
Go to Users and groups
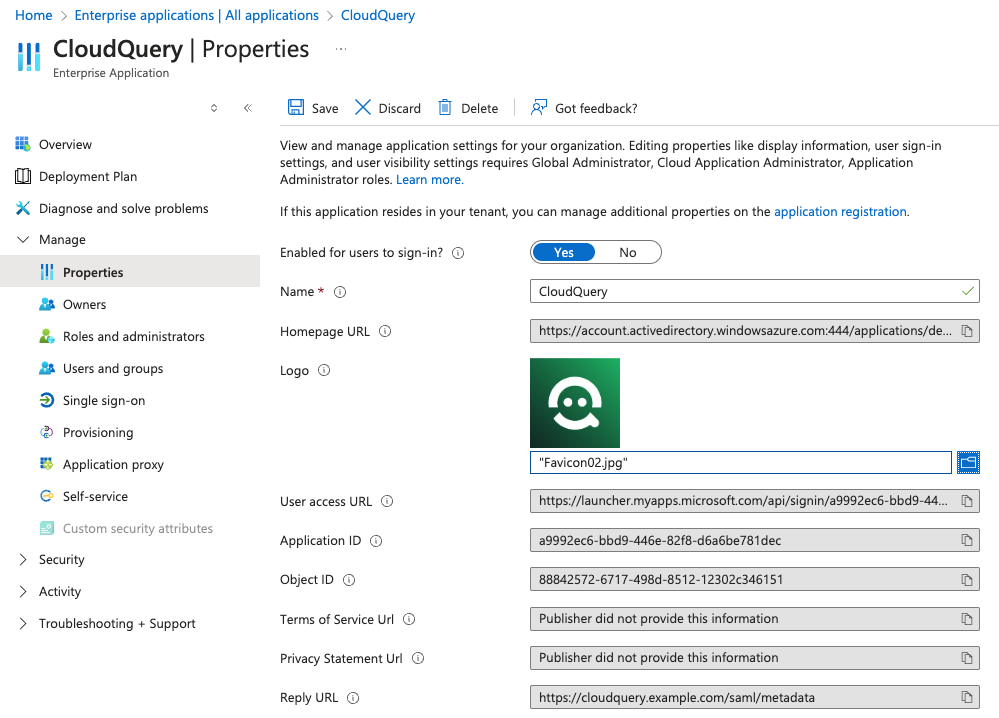(112, 369)
